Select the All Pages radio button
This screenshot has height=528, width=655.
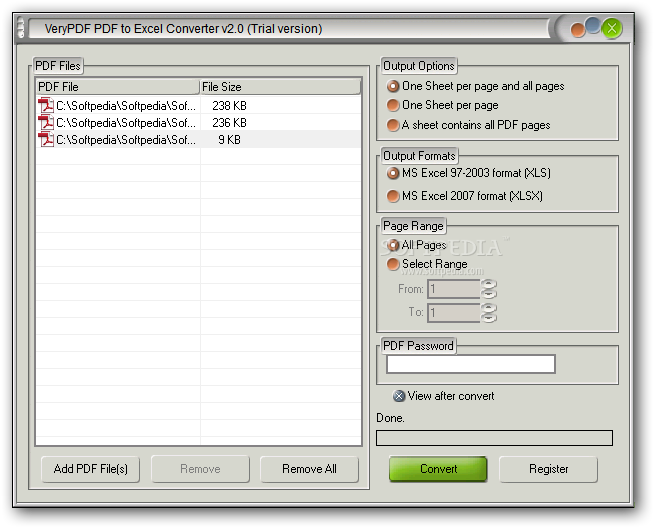393,245
